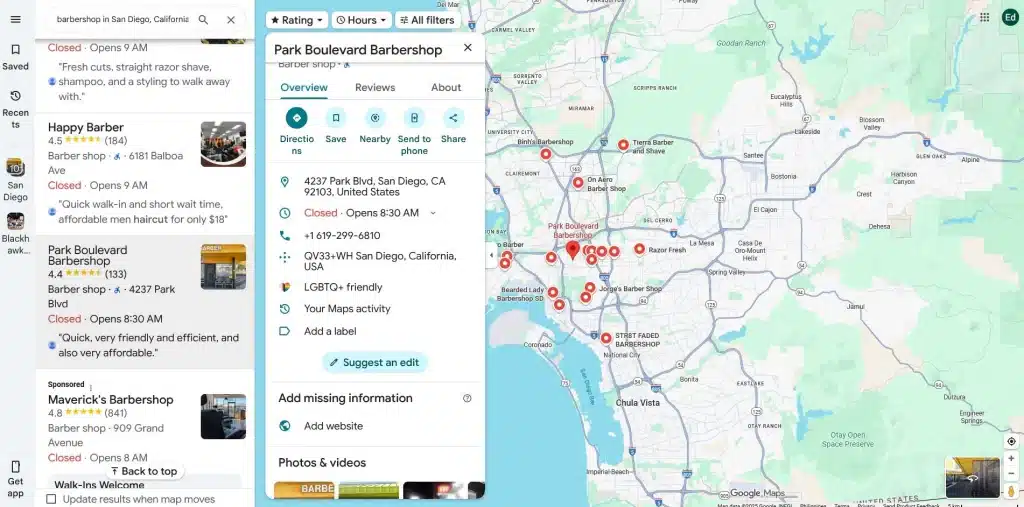Show your location on map
Screen dimensions: 1024x507
(x=1011, y=442)
